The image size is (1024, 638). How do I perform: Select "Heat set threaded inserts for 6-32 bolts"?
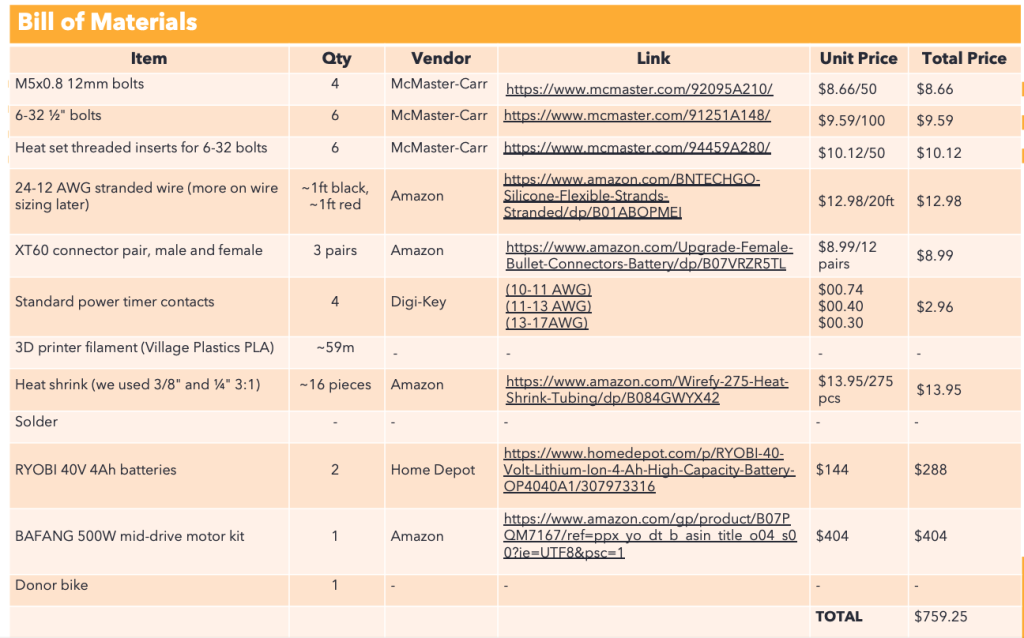point(141,148)
